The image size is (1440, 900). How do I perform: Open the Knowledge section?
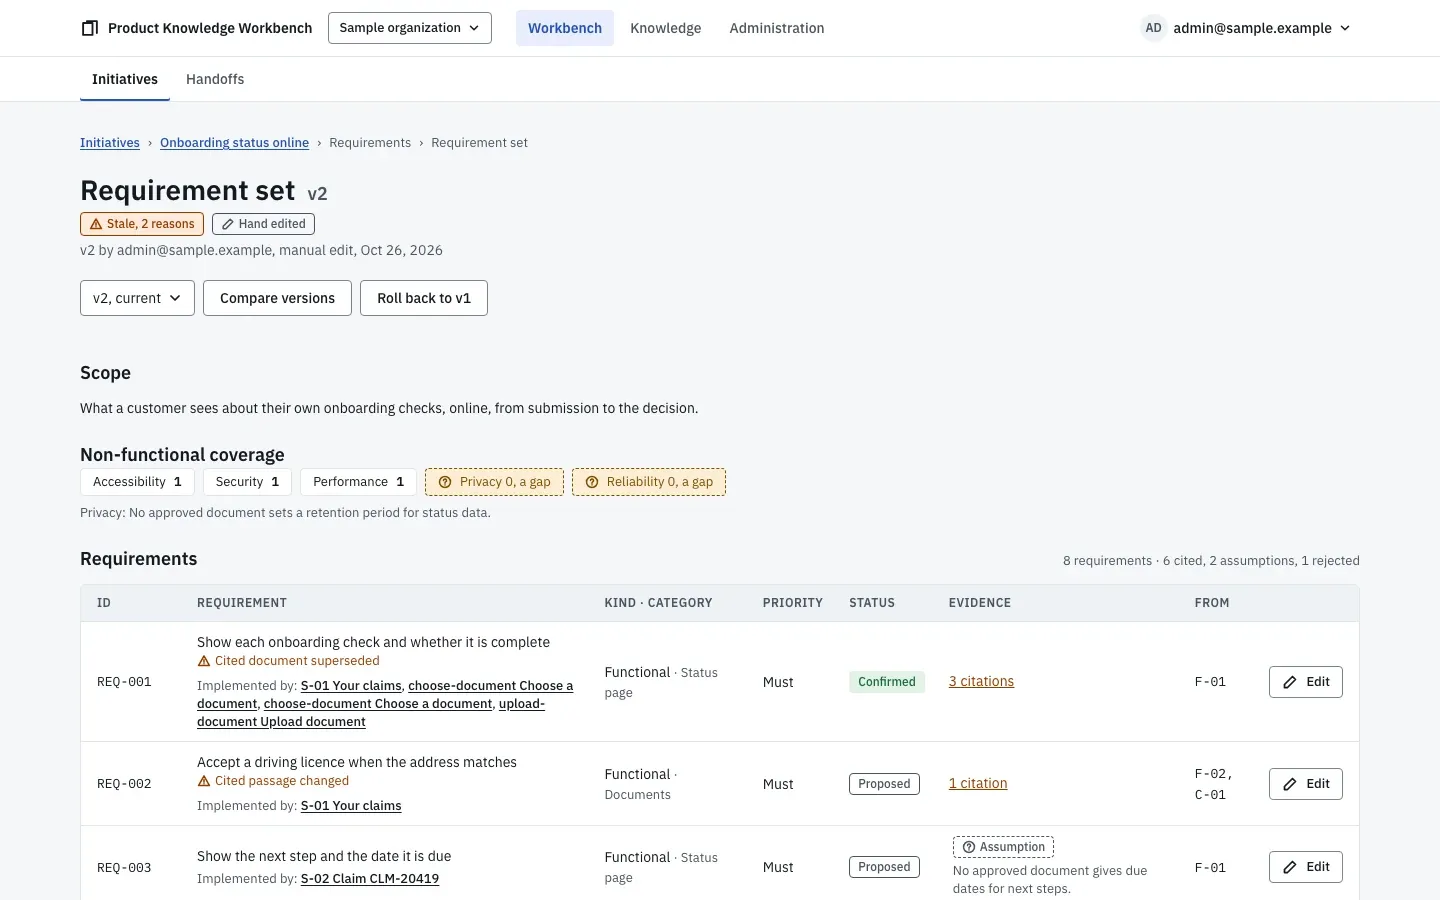(x=666, y=28)
